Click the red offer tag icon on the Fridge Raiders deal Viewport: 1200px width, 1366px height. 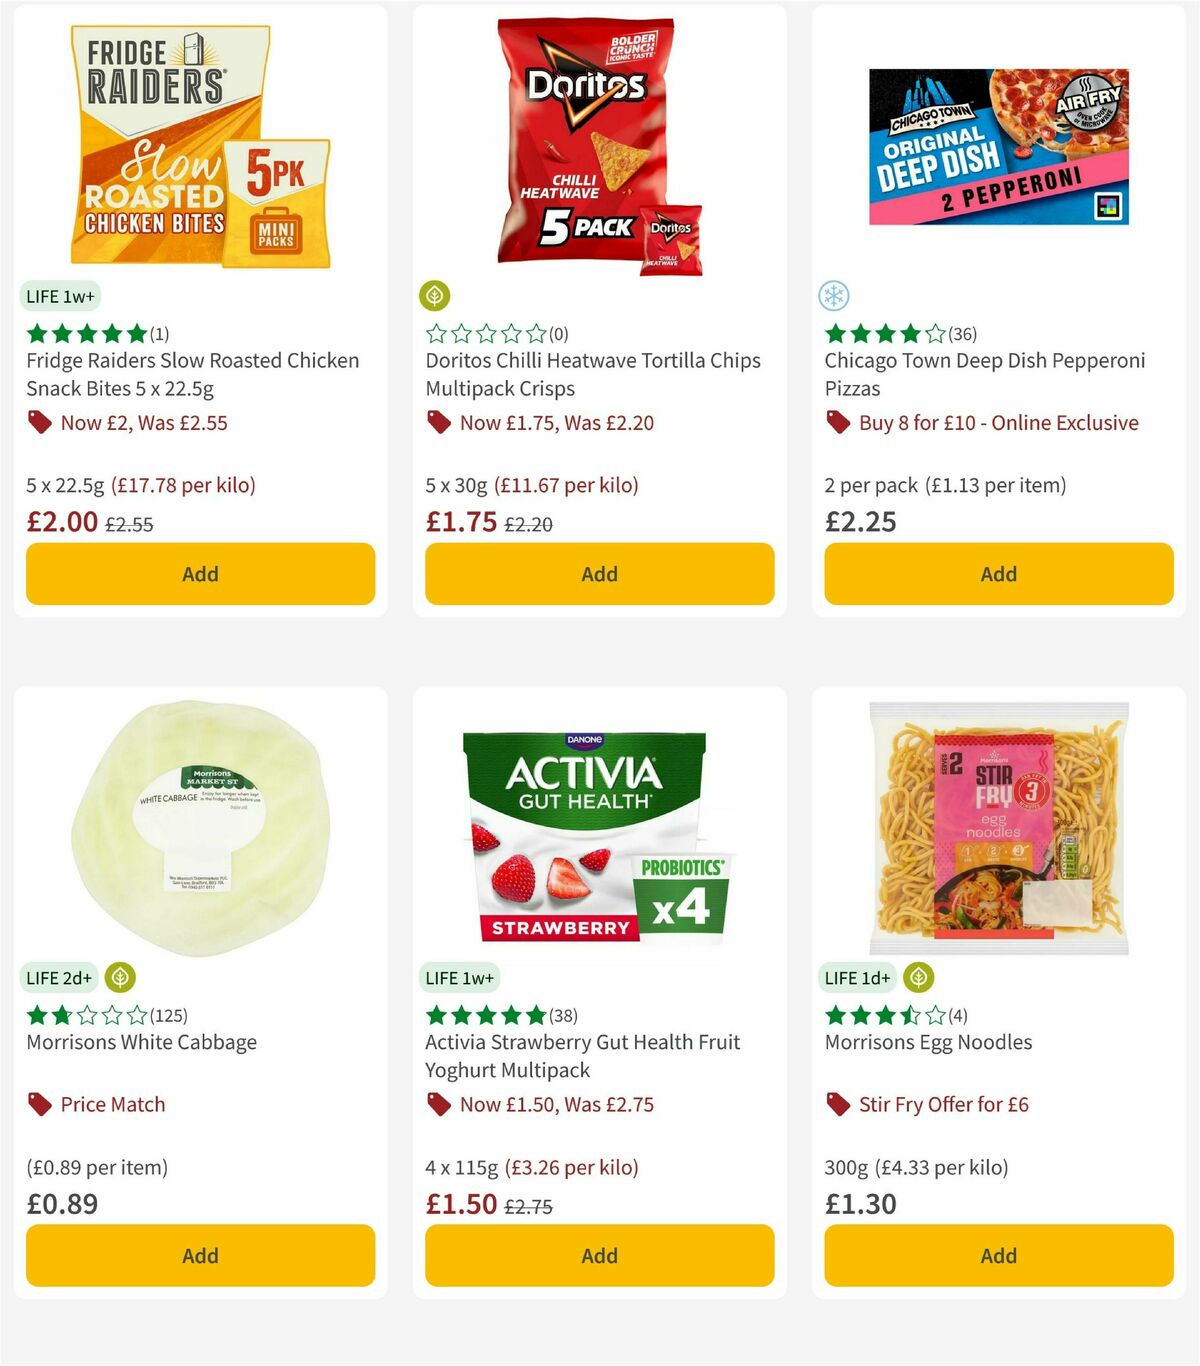click(39, 422)
